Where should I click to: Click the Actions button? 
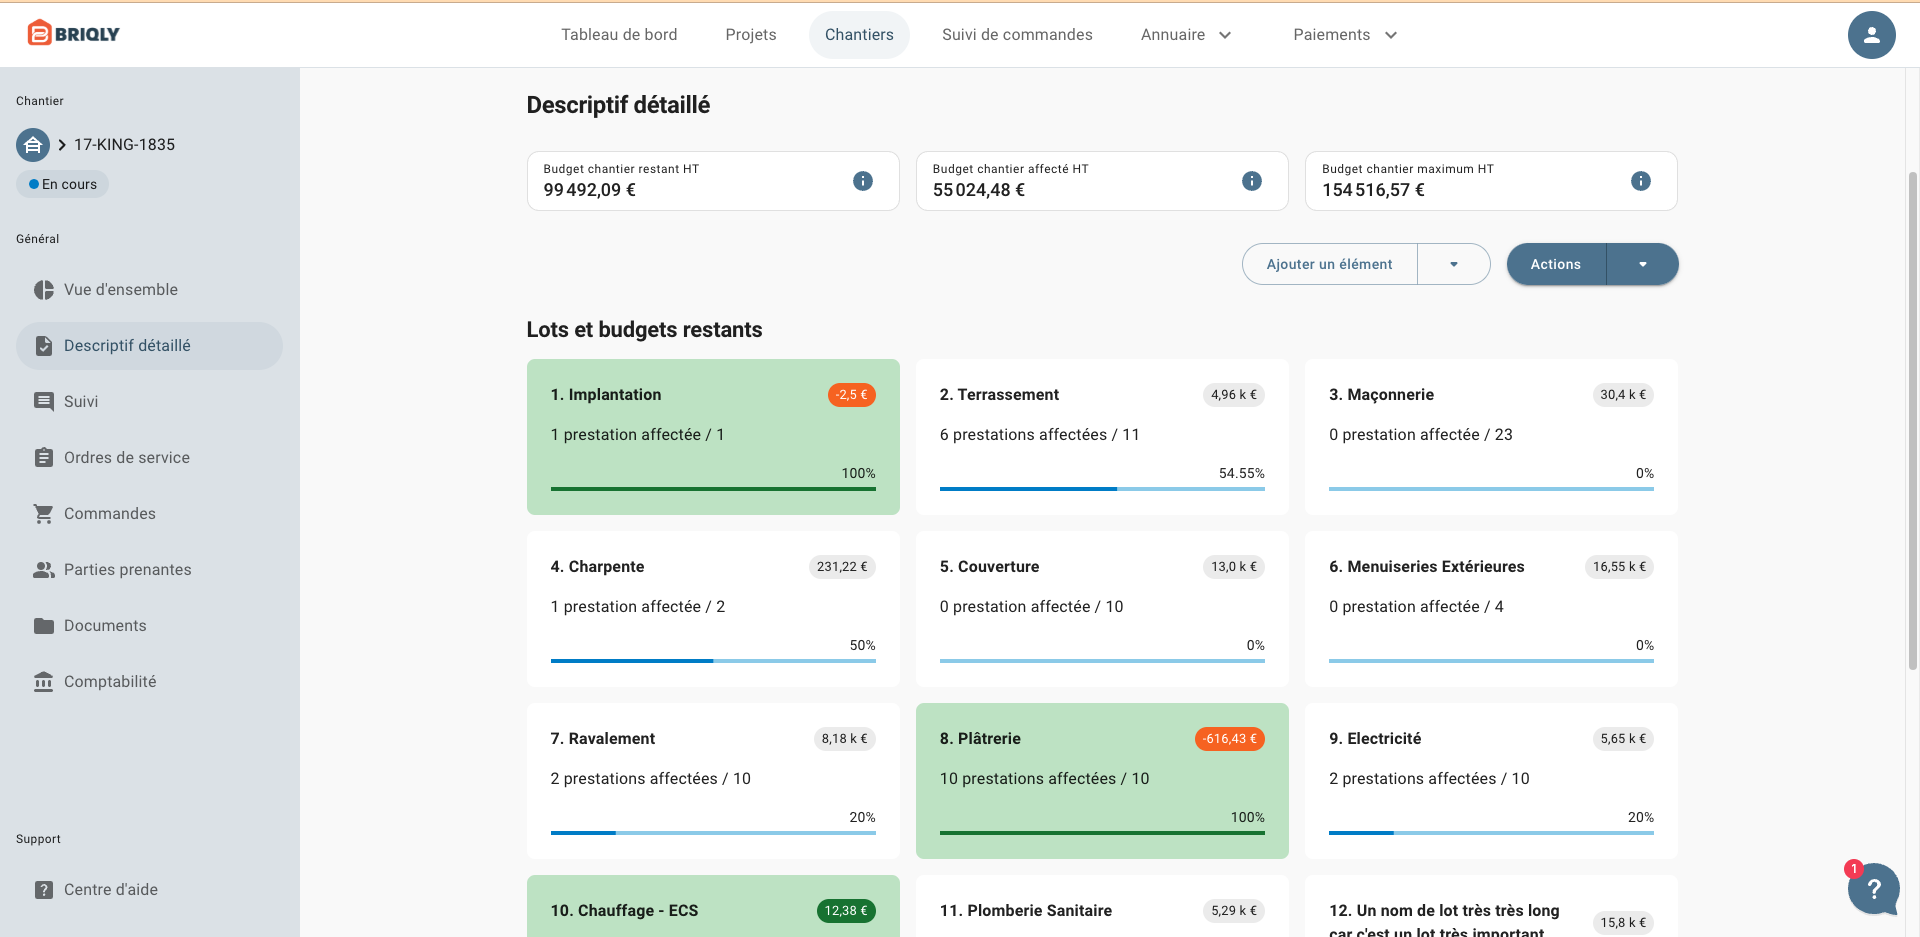[x=1556, y=265]
